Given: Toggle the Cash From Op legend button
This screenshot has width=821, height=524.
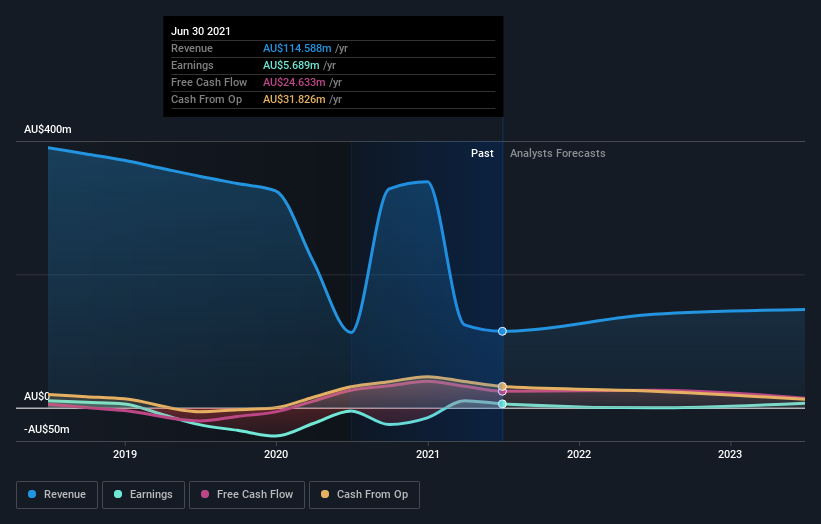Looking at the screenshot, I should (x=364, y=495).
